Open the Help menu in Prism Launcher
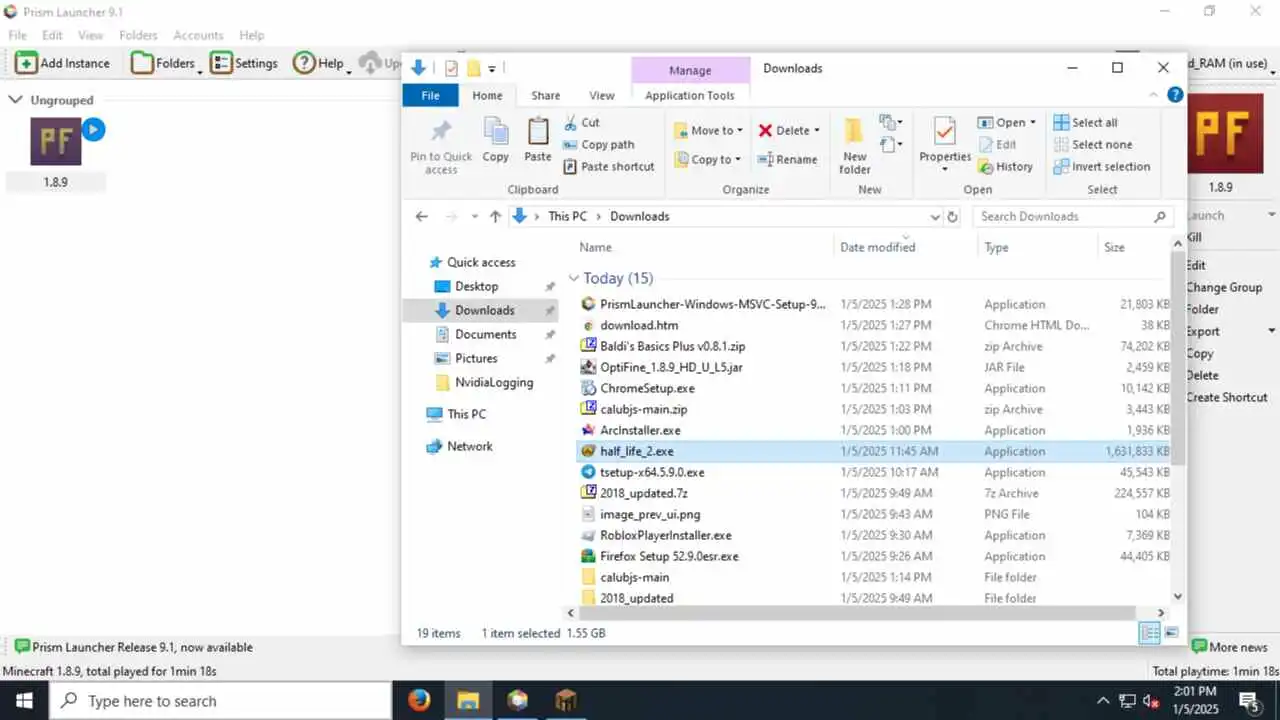This screenshot has width=1280, height=720. 252,35
